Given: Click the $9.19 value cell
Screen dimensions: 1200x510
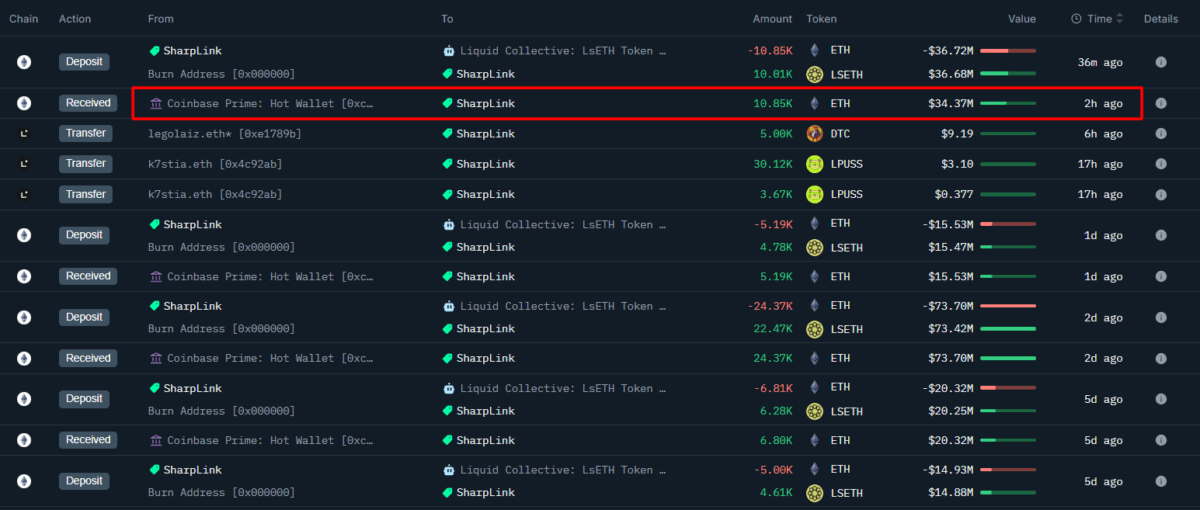Looking at the screenshot, I should point(956,134).
